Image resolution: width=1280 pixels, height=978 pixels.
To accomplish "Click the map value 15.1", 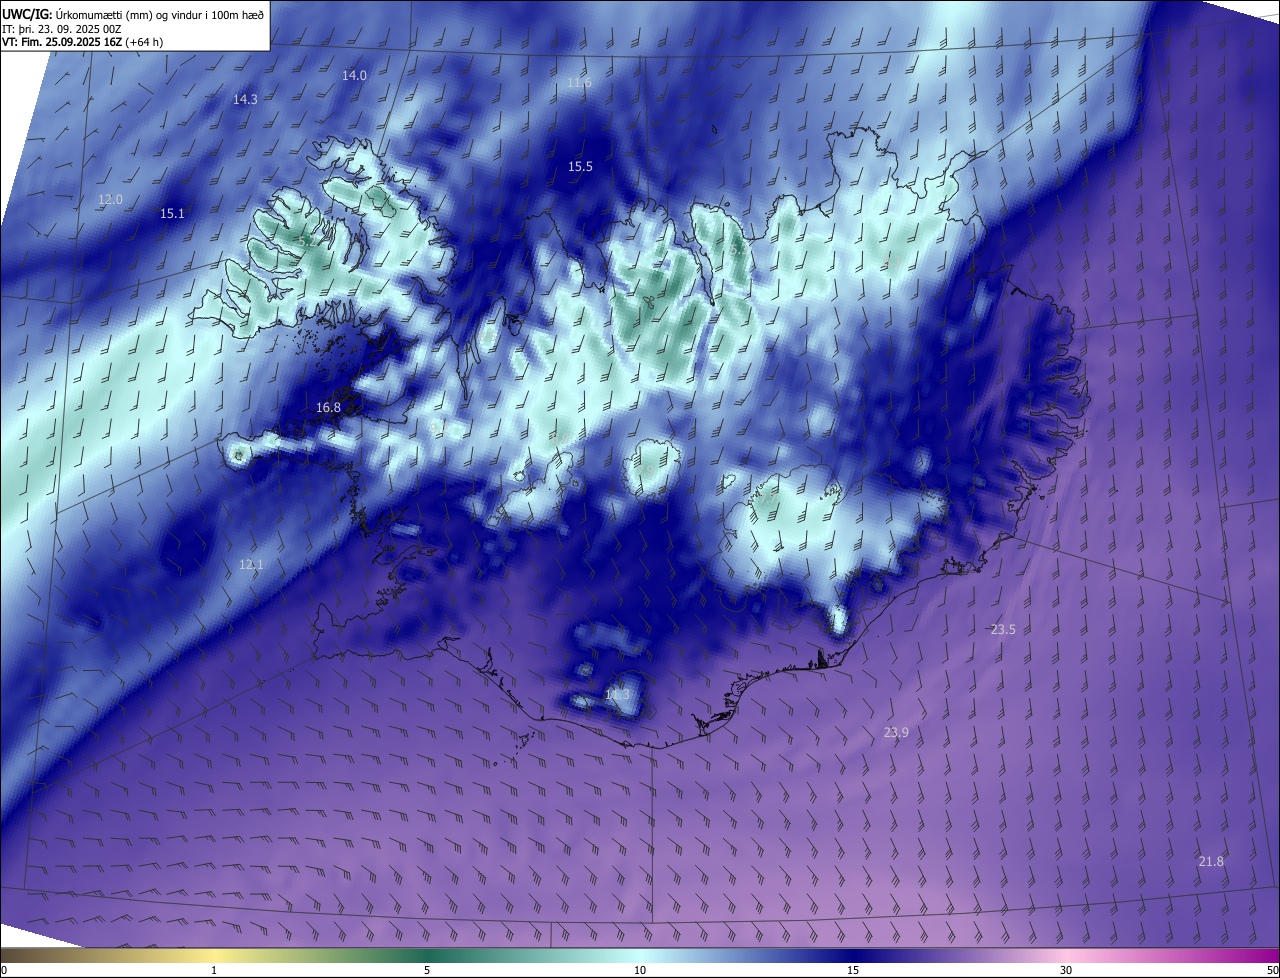I will (x=172, y=214).
